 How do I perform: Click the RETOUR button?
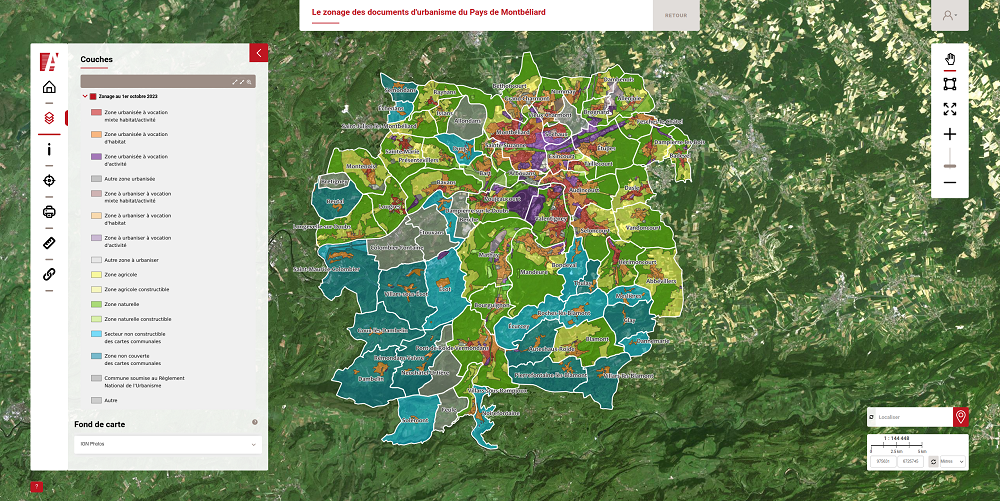(x=676, y=15)
